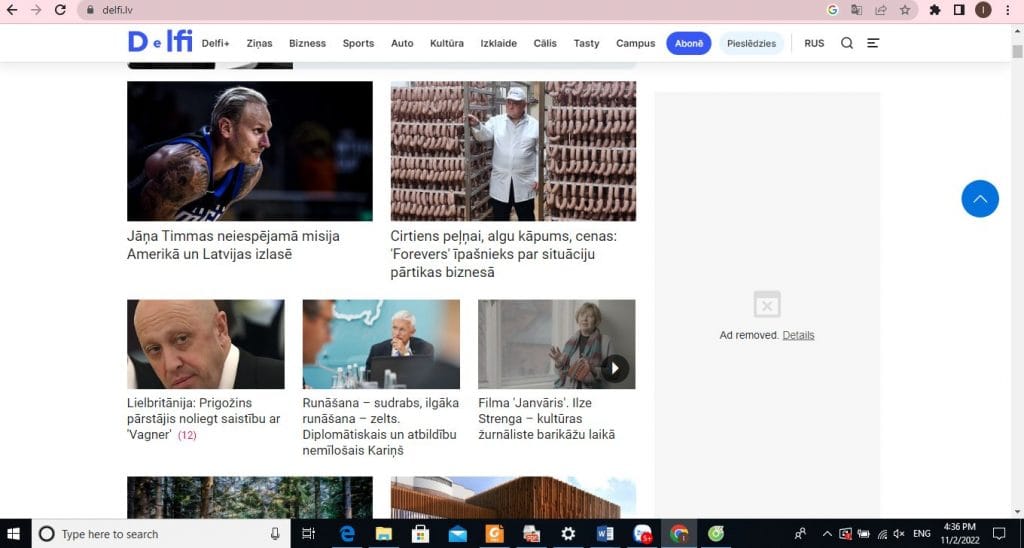Click the Windows taskbar search box
Image resolution: width=1024 pixels, height=548 pixels.
pos(160,534)
